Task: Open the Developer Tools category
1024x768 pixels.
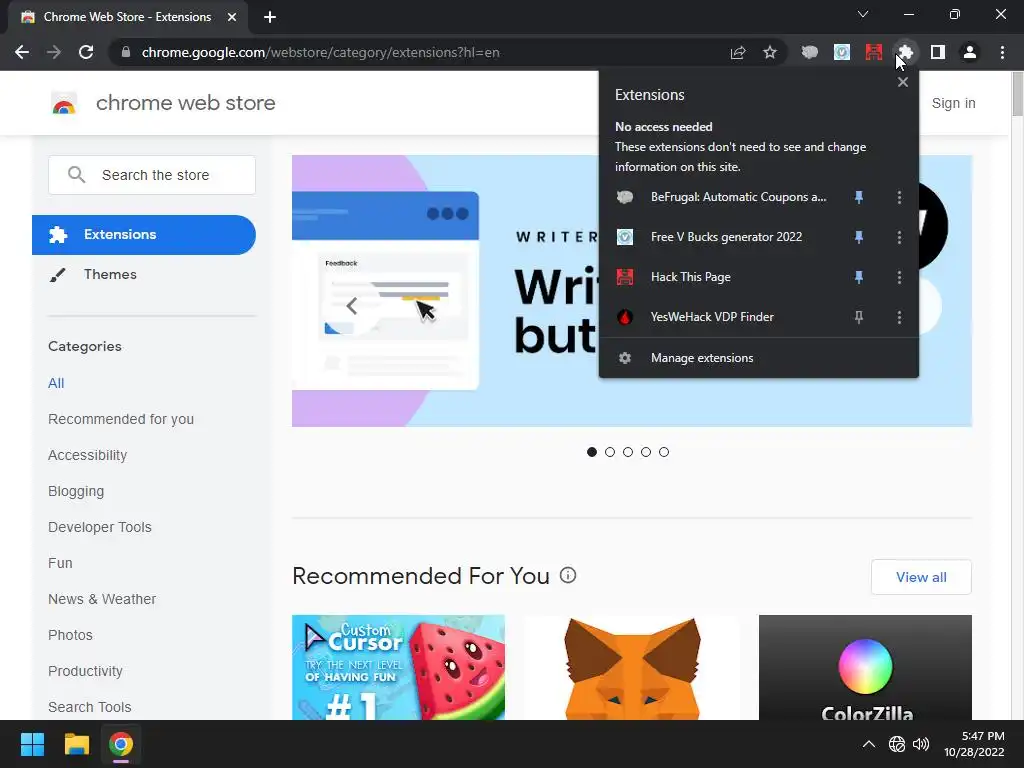Action: click(x=99, y=527)
